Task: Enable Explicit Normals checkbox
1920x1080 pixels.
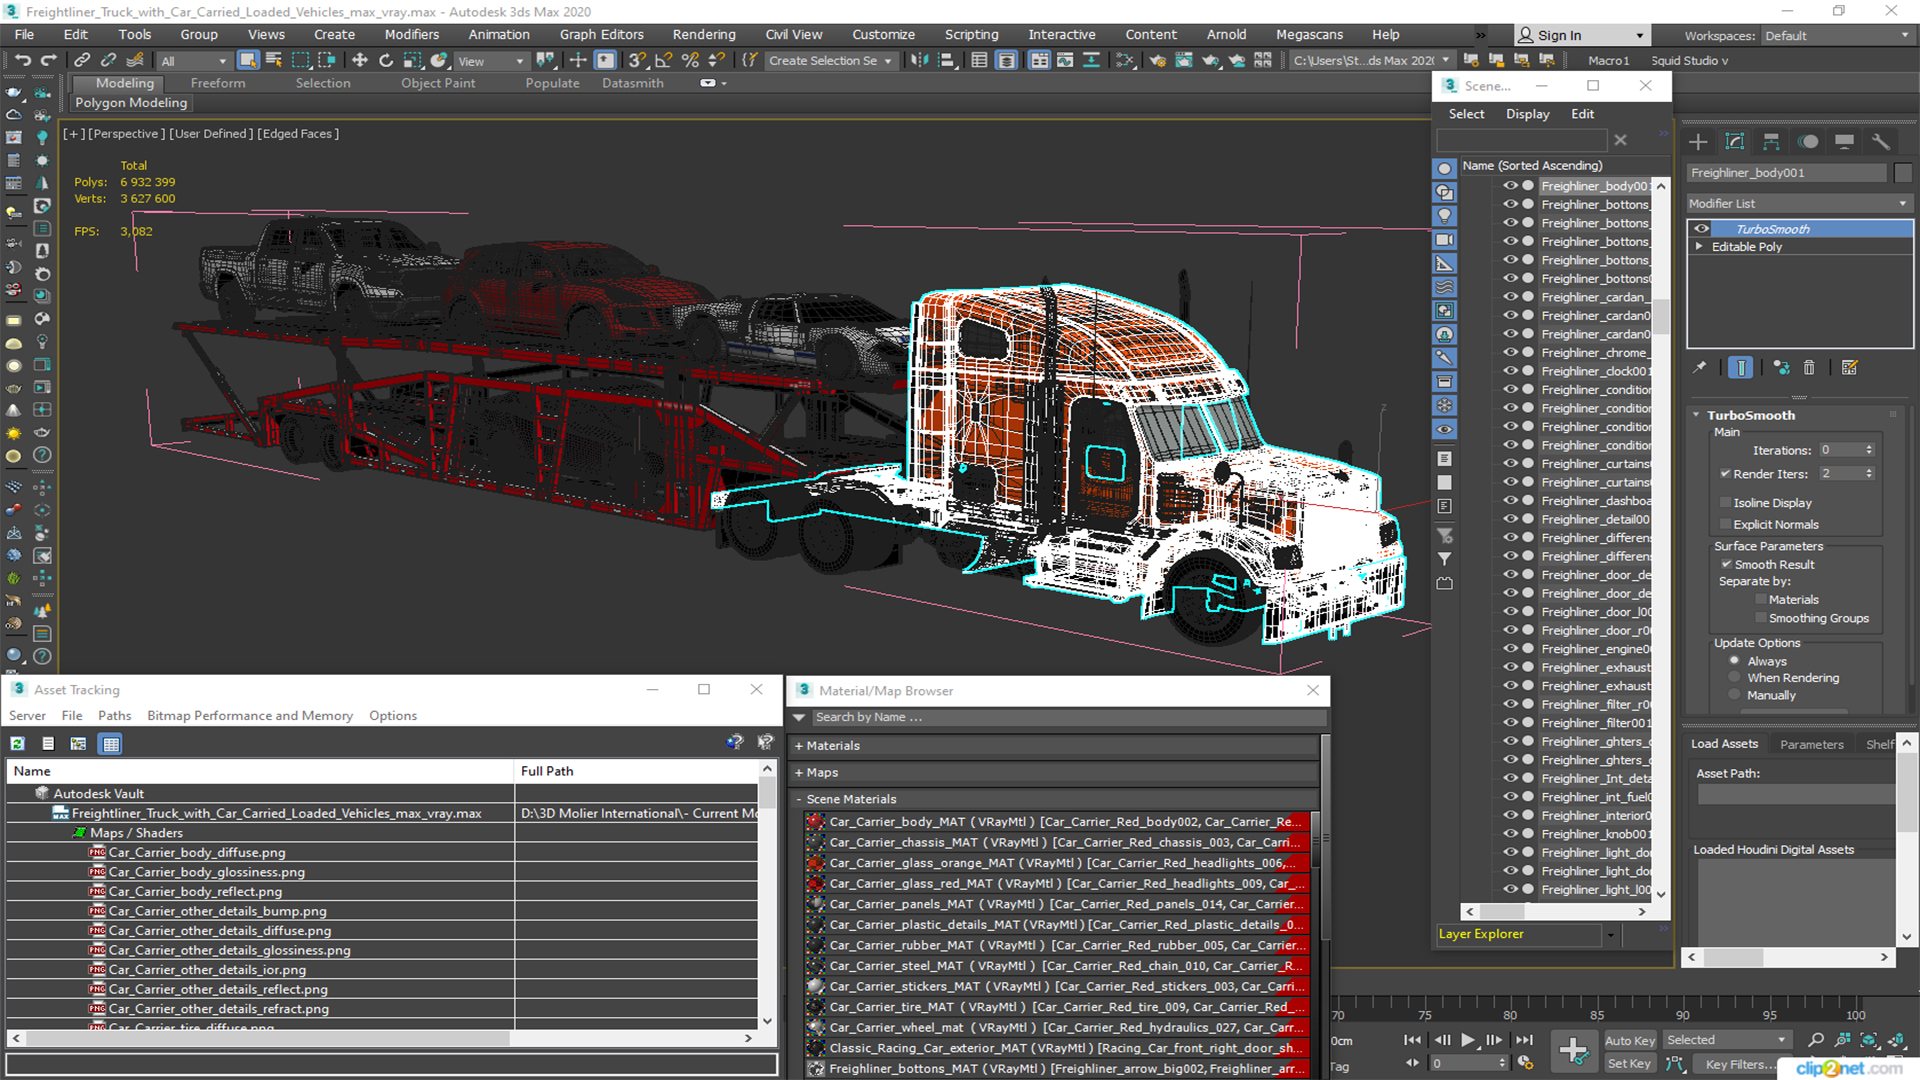Action: point(1725,525)
